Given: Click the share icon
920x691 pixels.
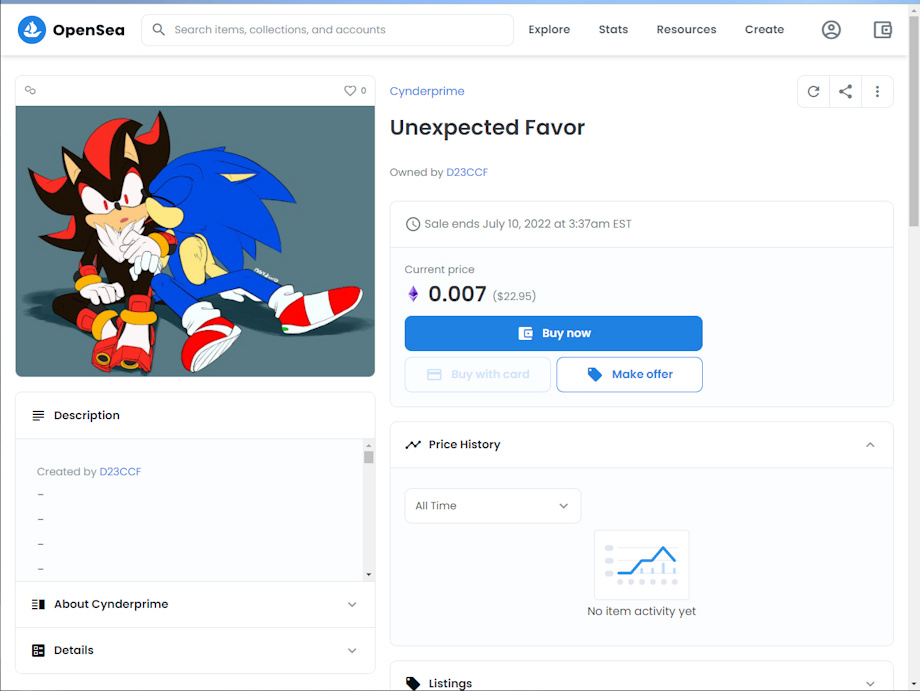Looking at the screenshot, I should (x=845, y=92).
